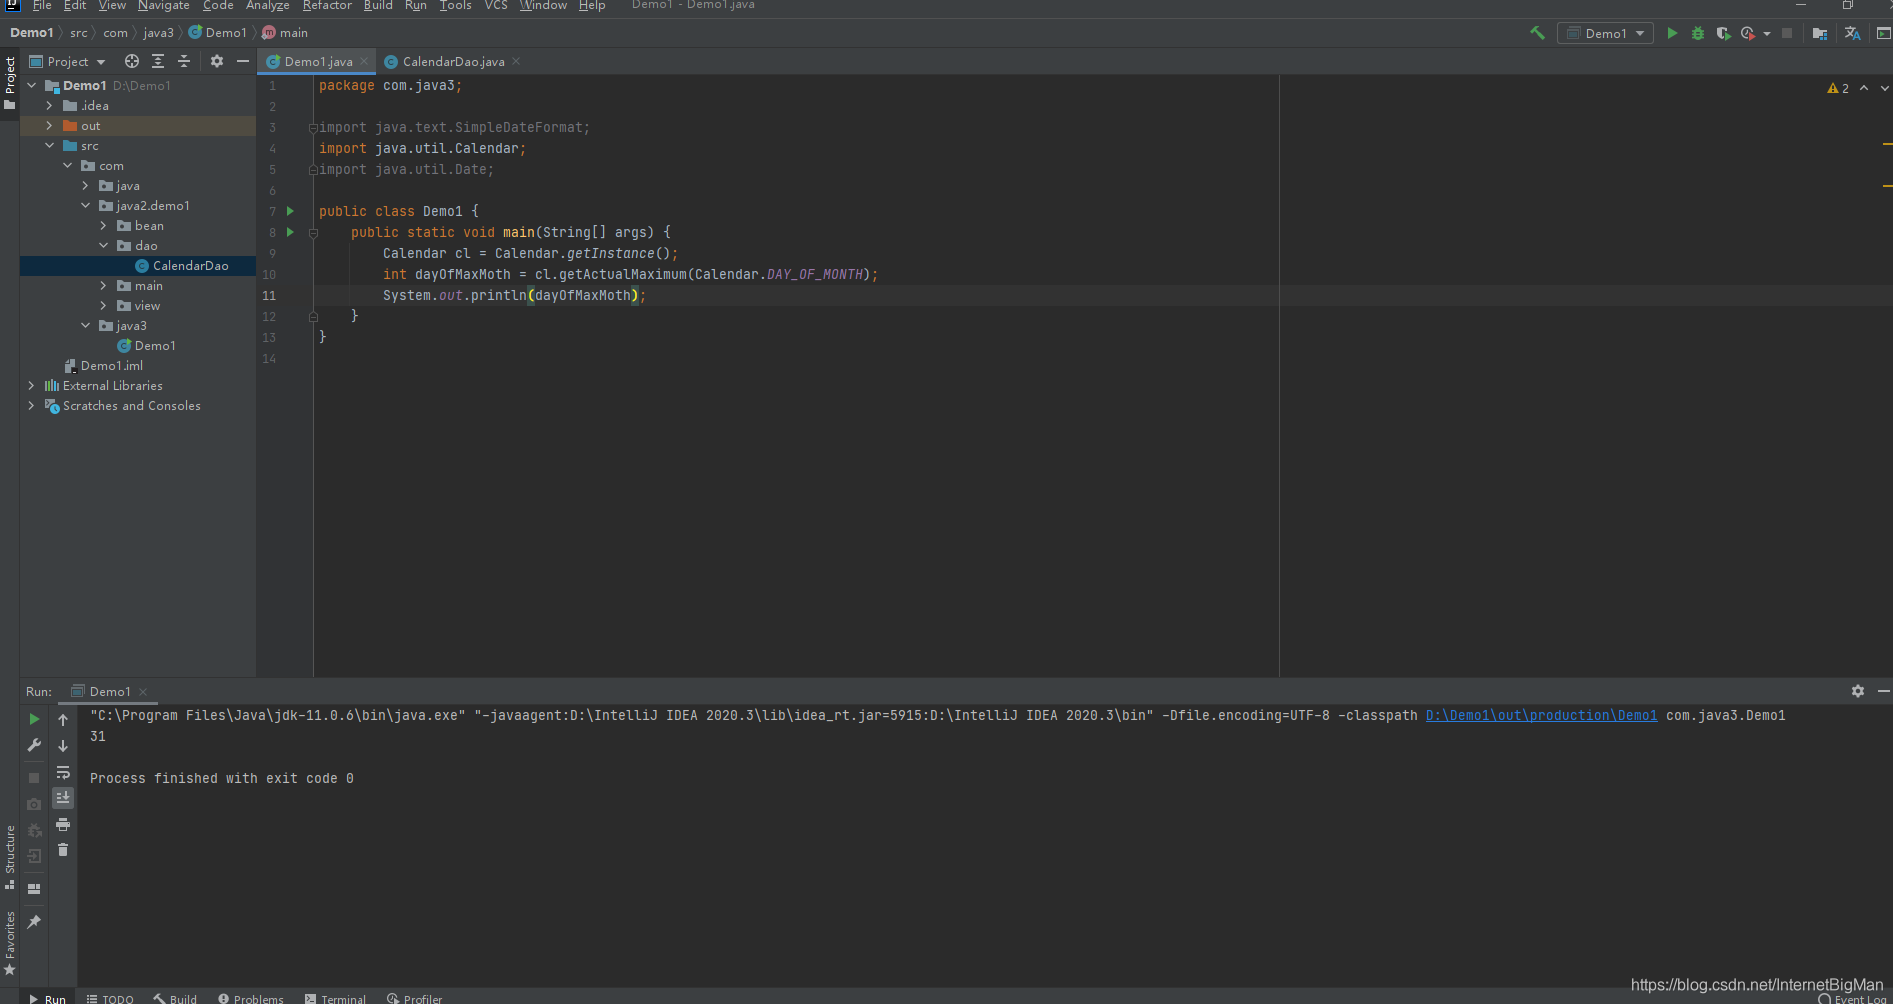The width and height of the screenshot is (1893, 1004).
Task: Open the Refactor menu
Action: (327, 6)
